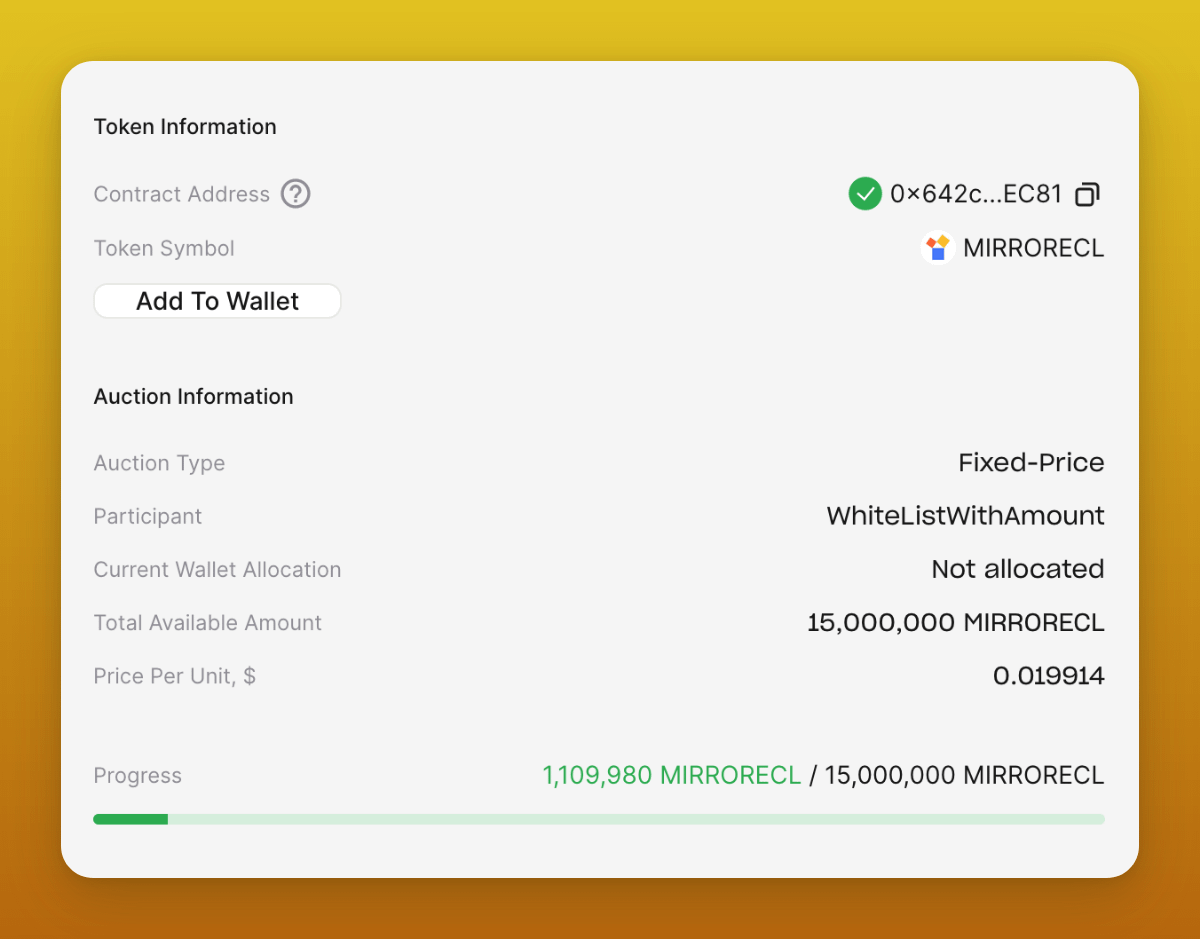The height and width of the screenshot is (939, 1200).
Task: Copy the contract address with the copy icon
Action: [1087, 194]
